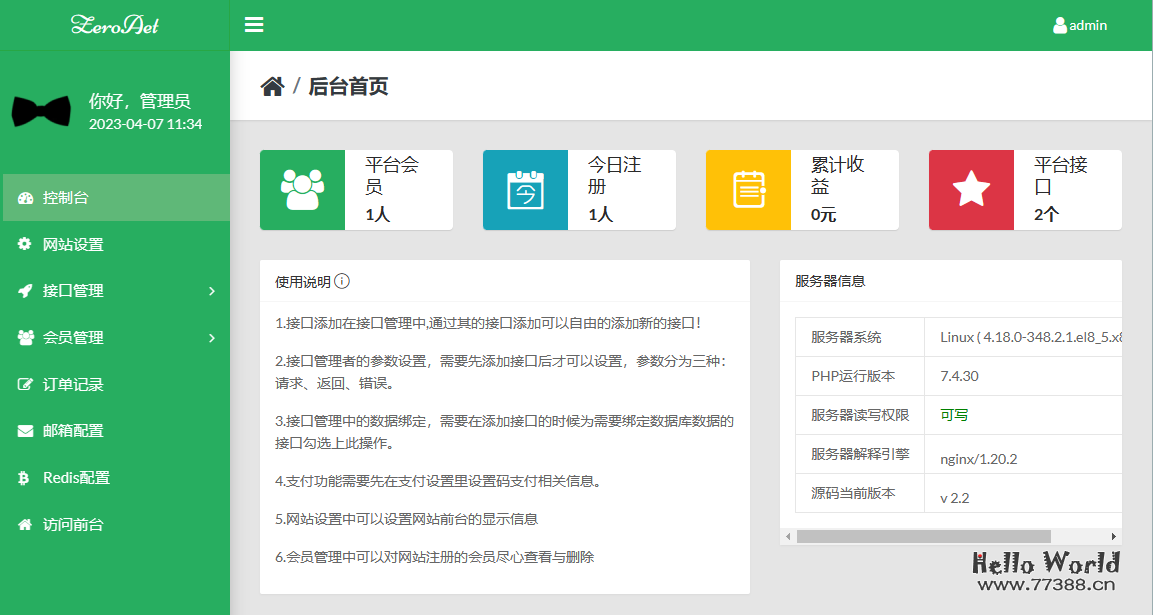Open the 后台首页 breadcrumb home icon

click(272, 86)
